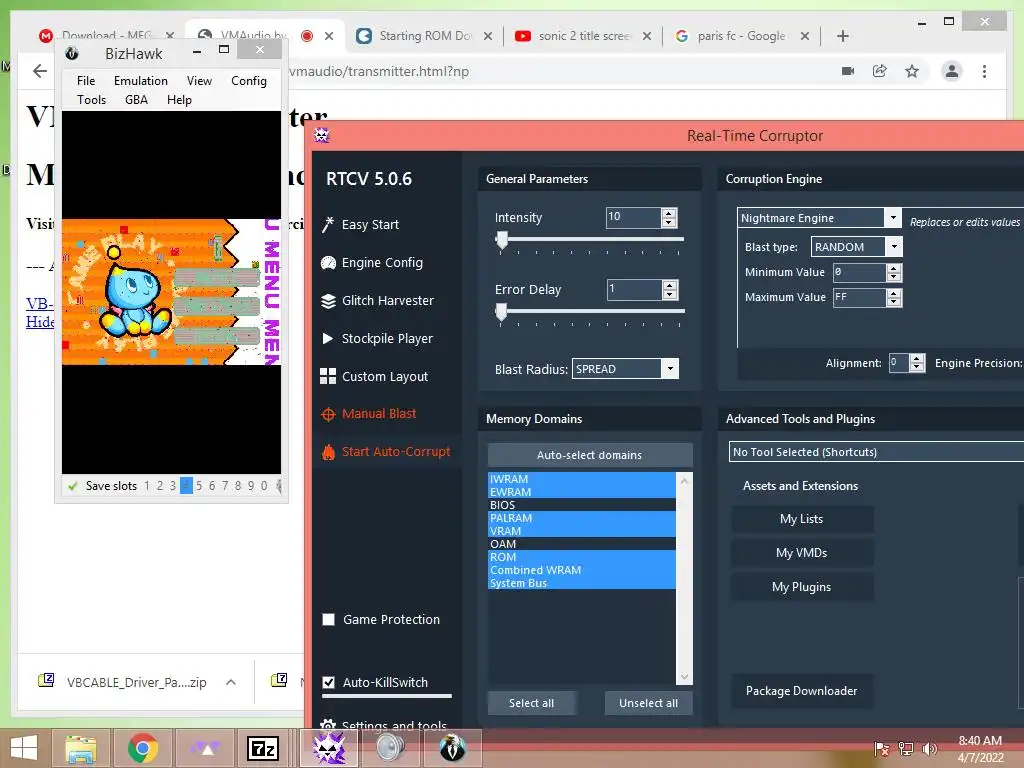The height and width of the screenshot is (768, 1024).
Task: Click Manual Blast crosshair icon
Action: click(328, 414)
